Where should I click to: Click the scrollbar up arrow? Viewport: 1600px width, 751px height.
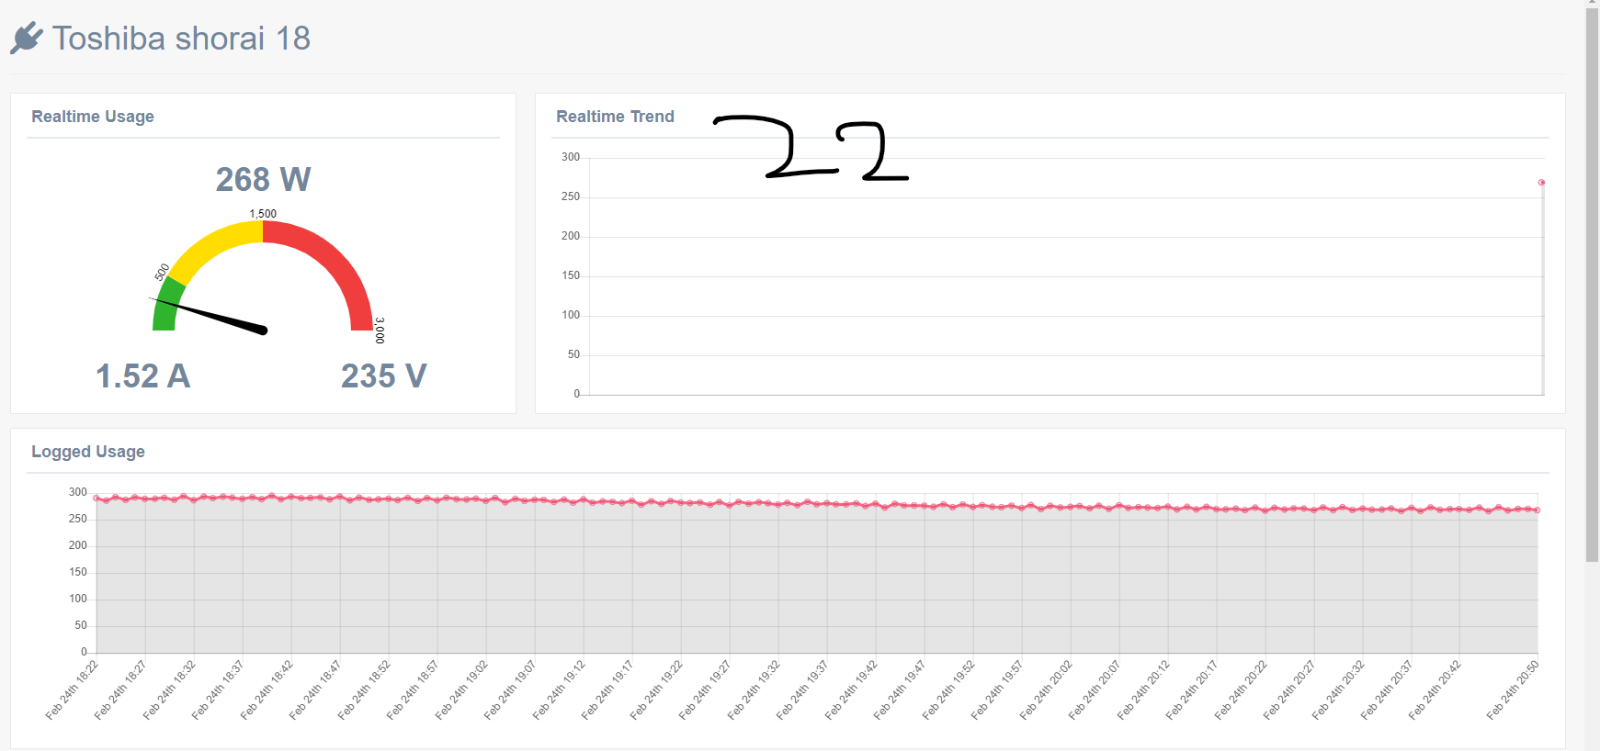point(1592,4)
